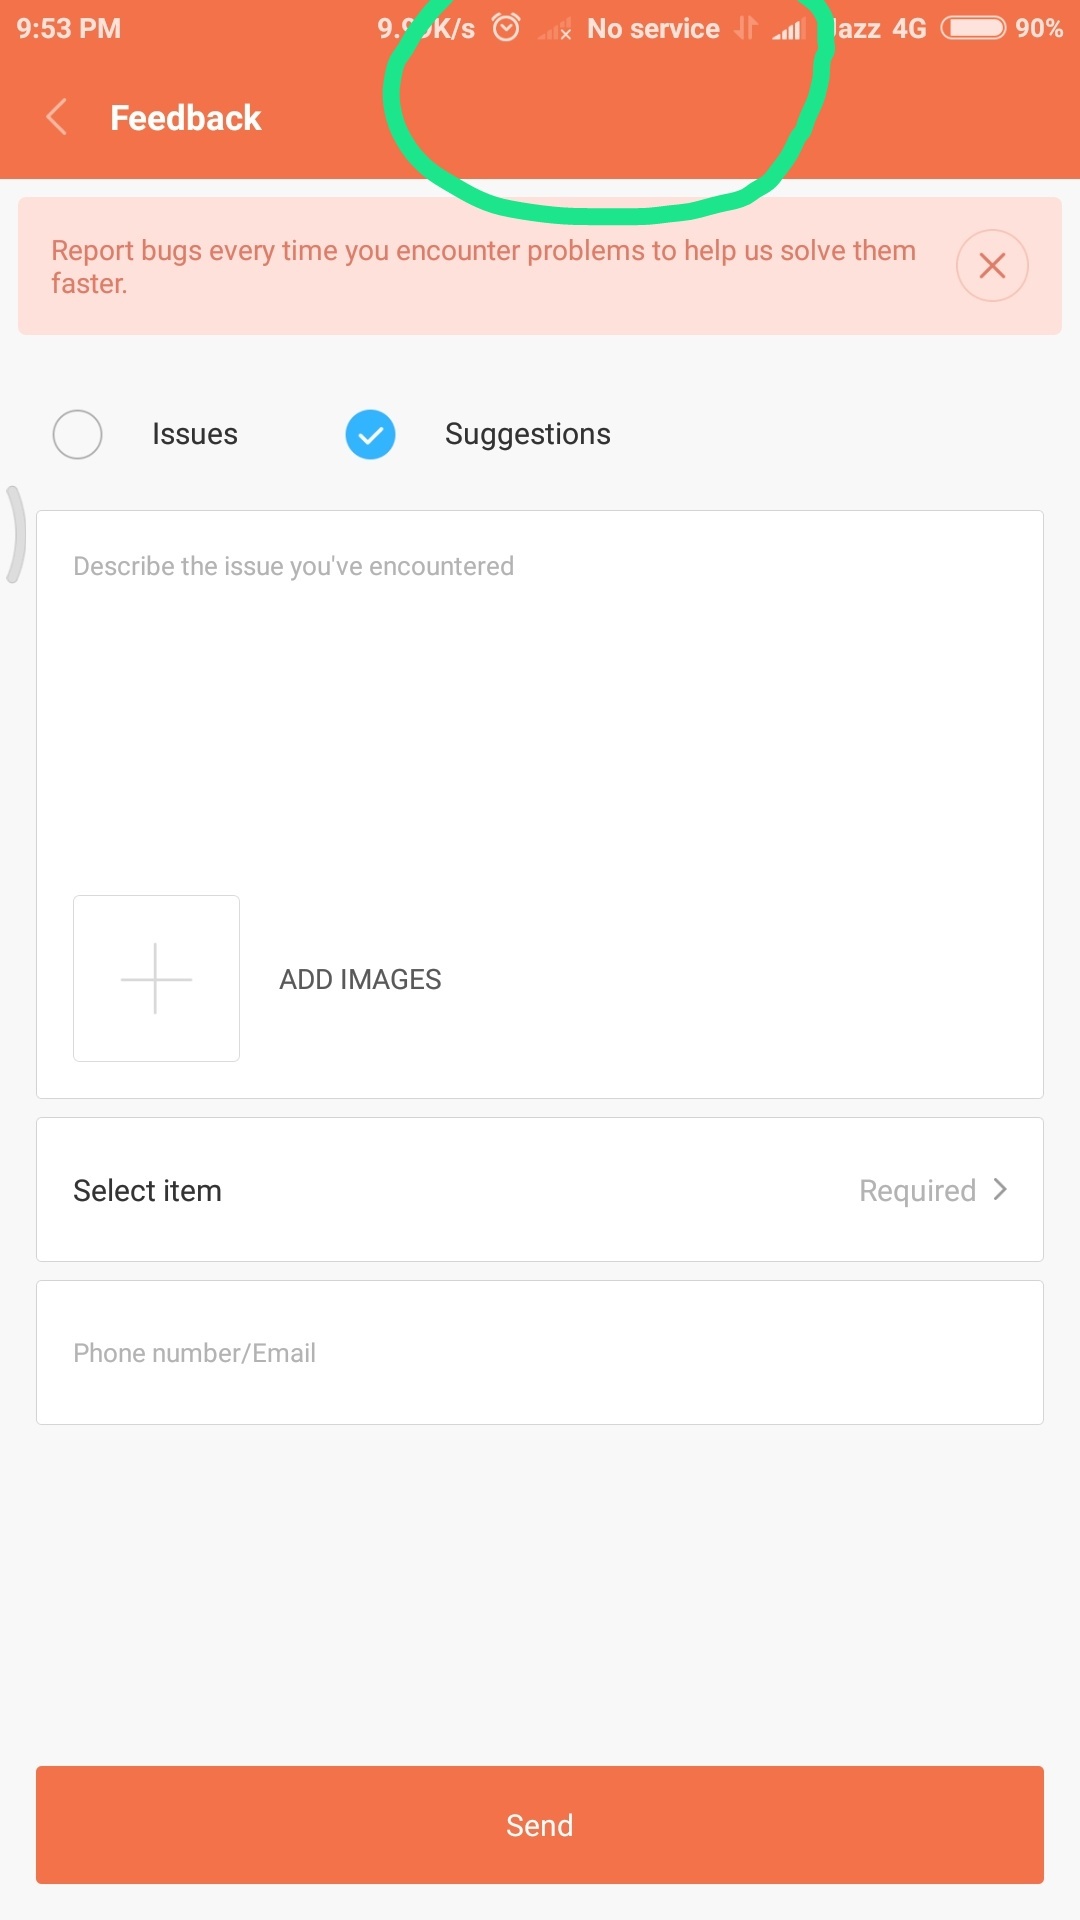Tap the data transfer arrows icon

(x=745, y=28)
